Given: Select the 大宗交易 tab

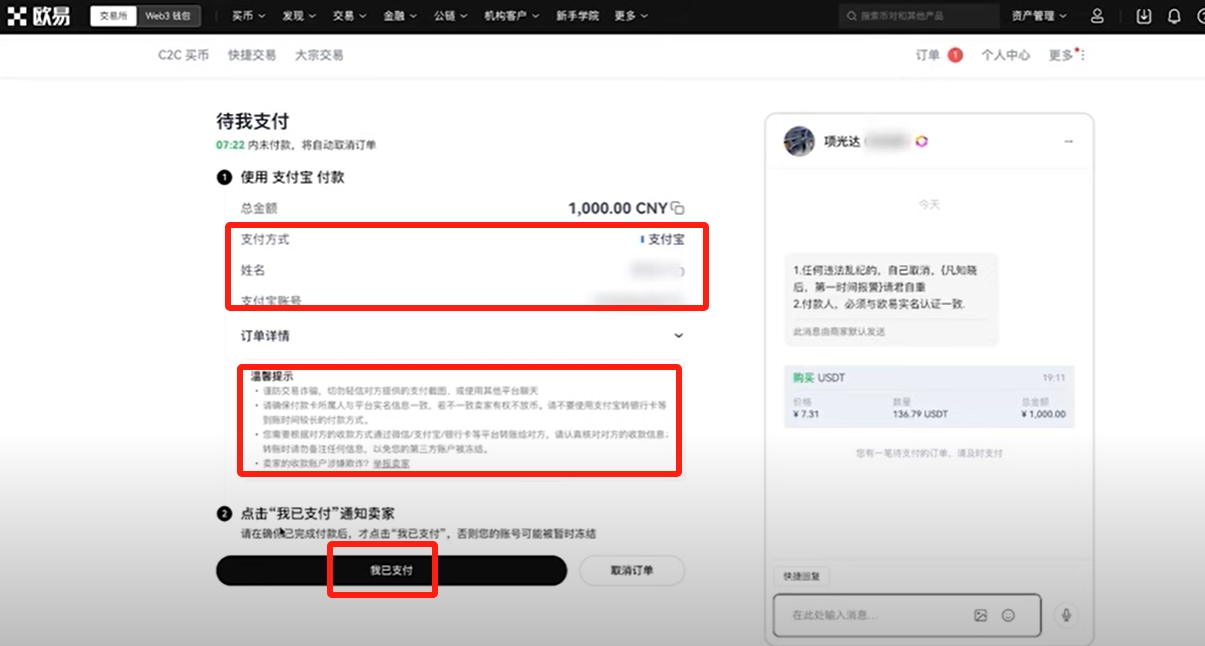Looking at the screenshot, I should pos(319,55).
